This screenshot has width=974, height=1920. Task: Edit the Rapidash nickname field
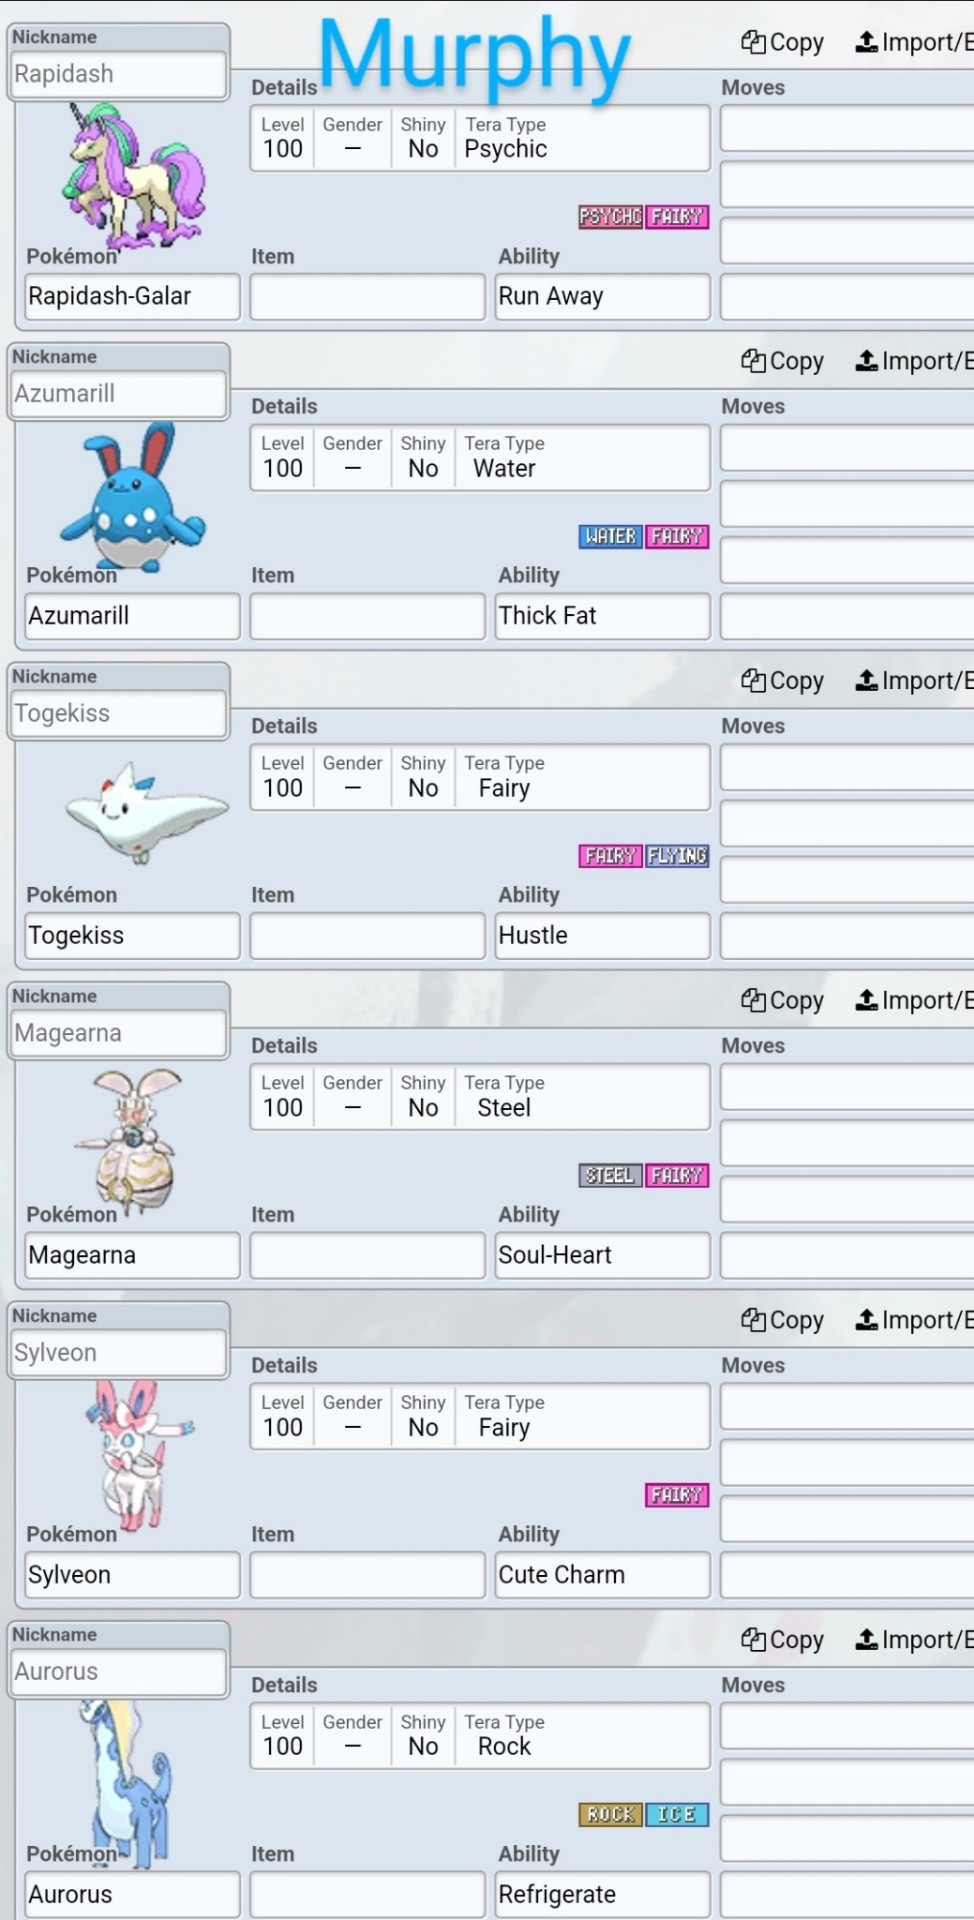pos(119,74)
